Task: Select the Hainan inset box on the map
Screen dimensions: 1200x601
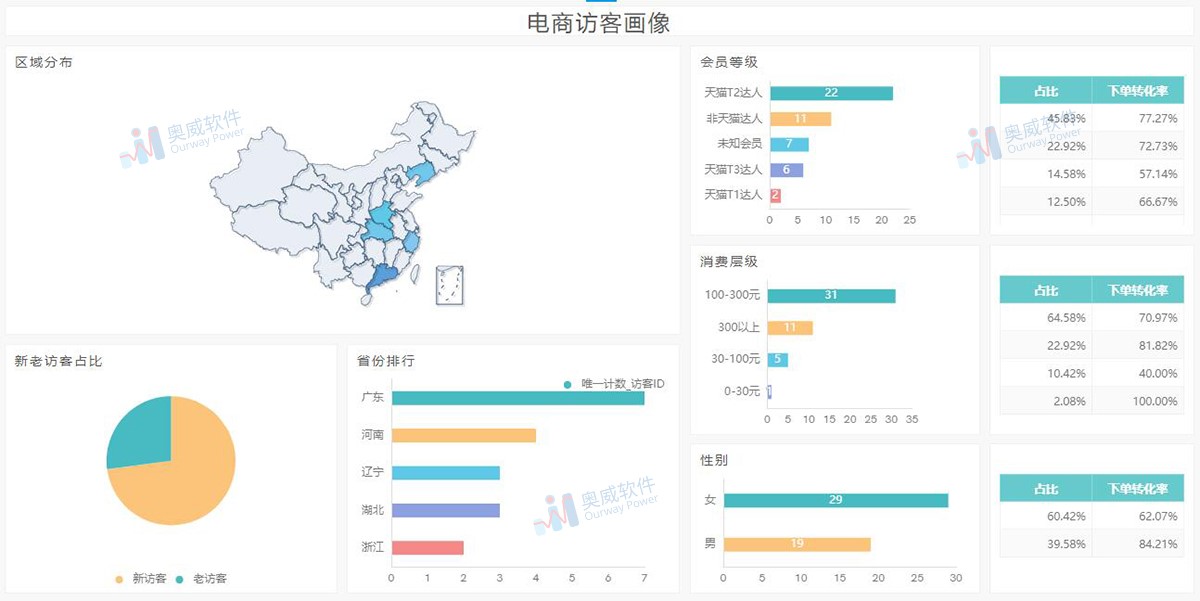Action: (447, 284)
